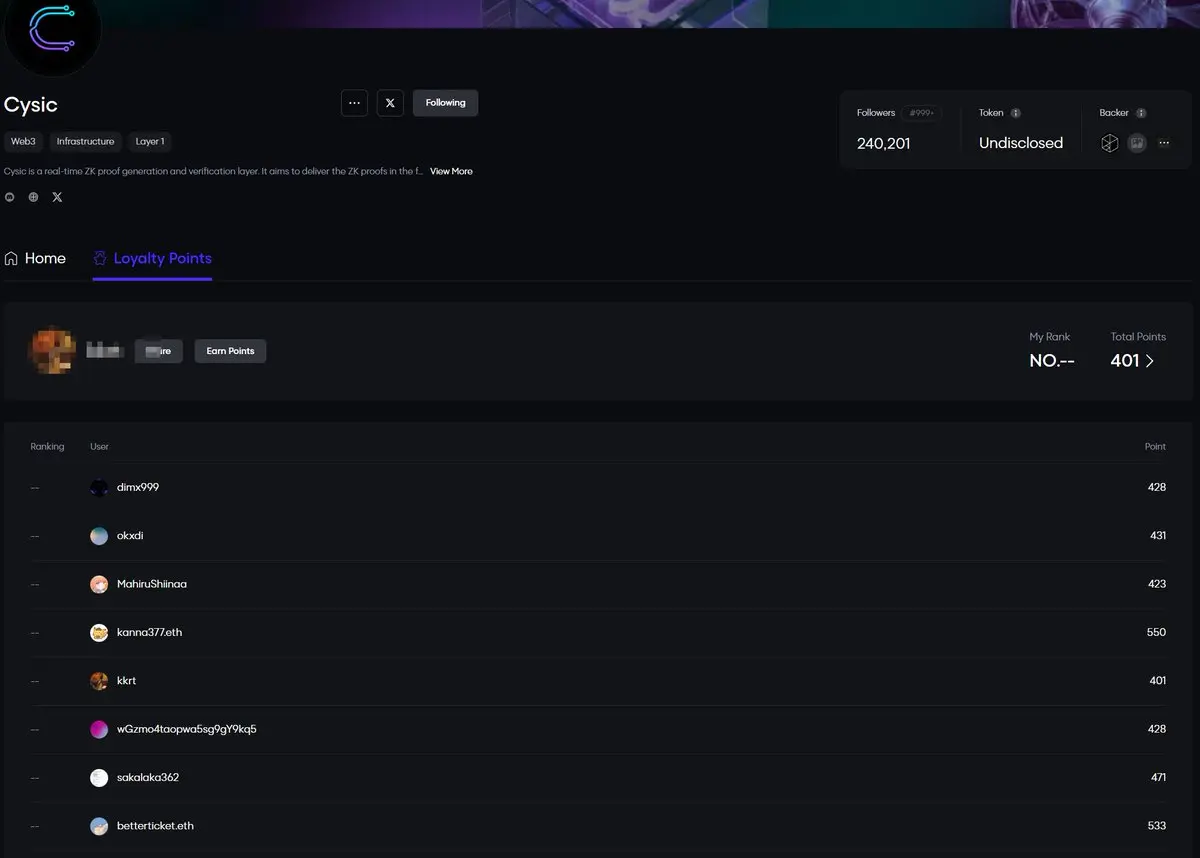Click the Earn Points button
Screen dimensions: 1200x858
coord(230,351)
